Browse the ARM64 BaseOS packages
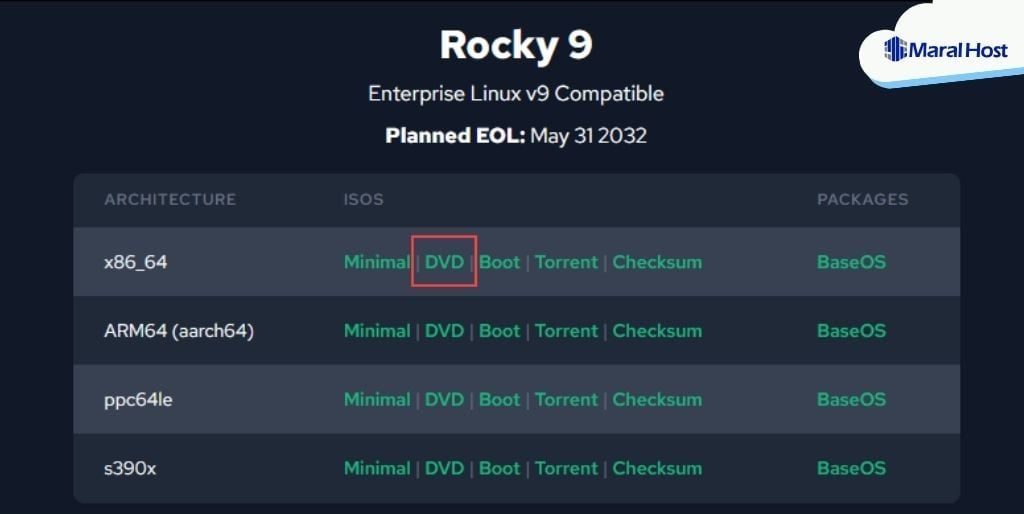Image resolution: width=1024 pixels, height=514 pixels. (851, 331)
